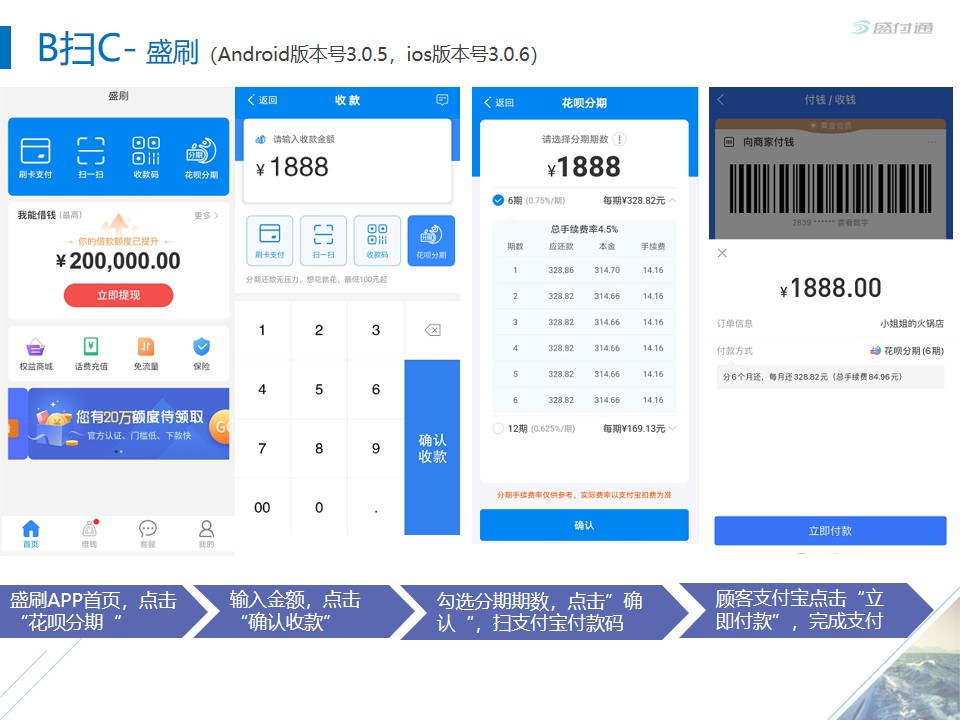This screenshot has width=960, height=720.
Task: Tap keypad digit 8
Action: coord(319,449)
